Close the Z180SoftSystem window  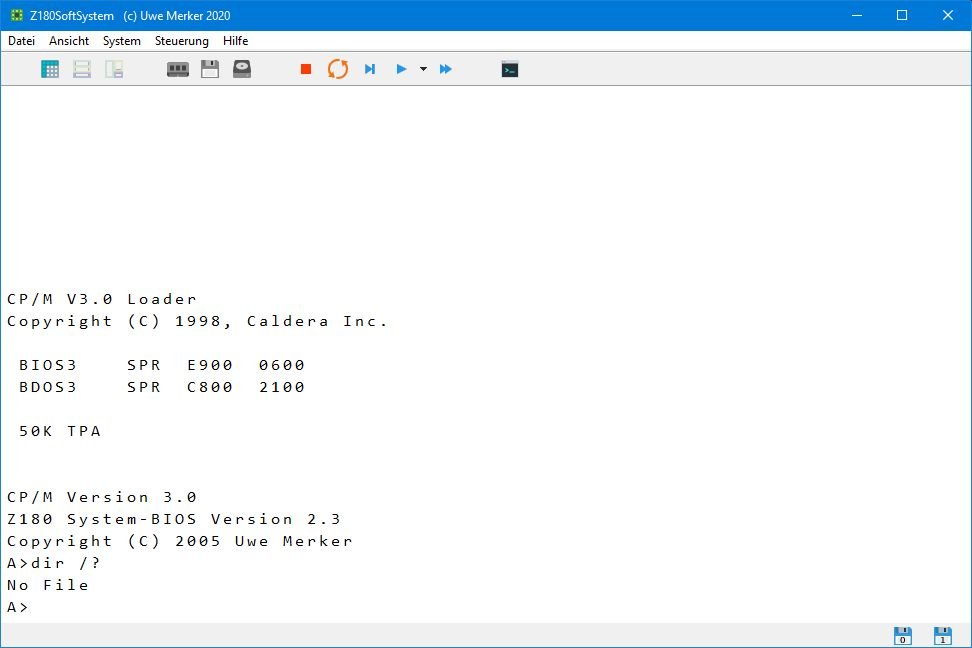click(948, 15)
